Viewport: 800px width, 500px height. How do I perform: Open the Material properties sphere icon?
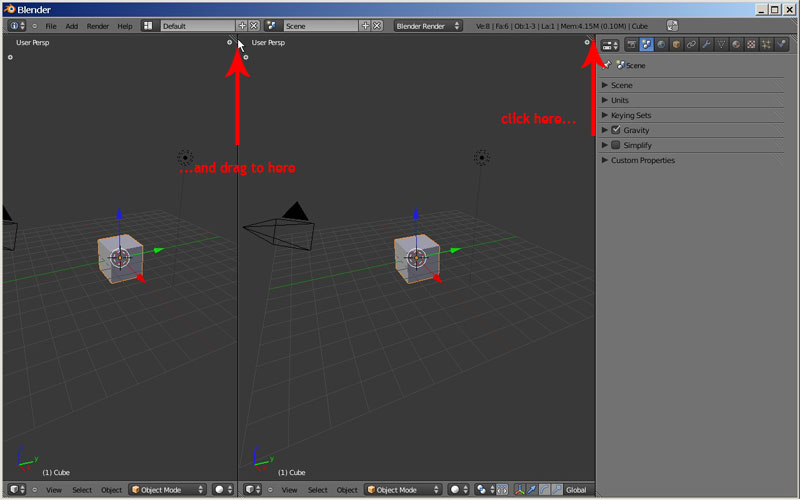coord(736,45)
